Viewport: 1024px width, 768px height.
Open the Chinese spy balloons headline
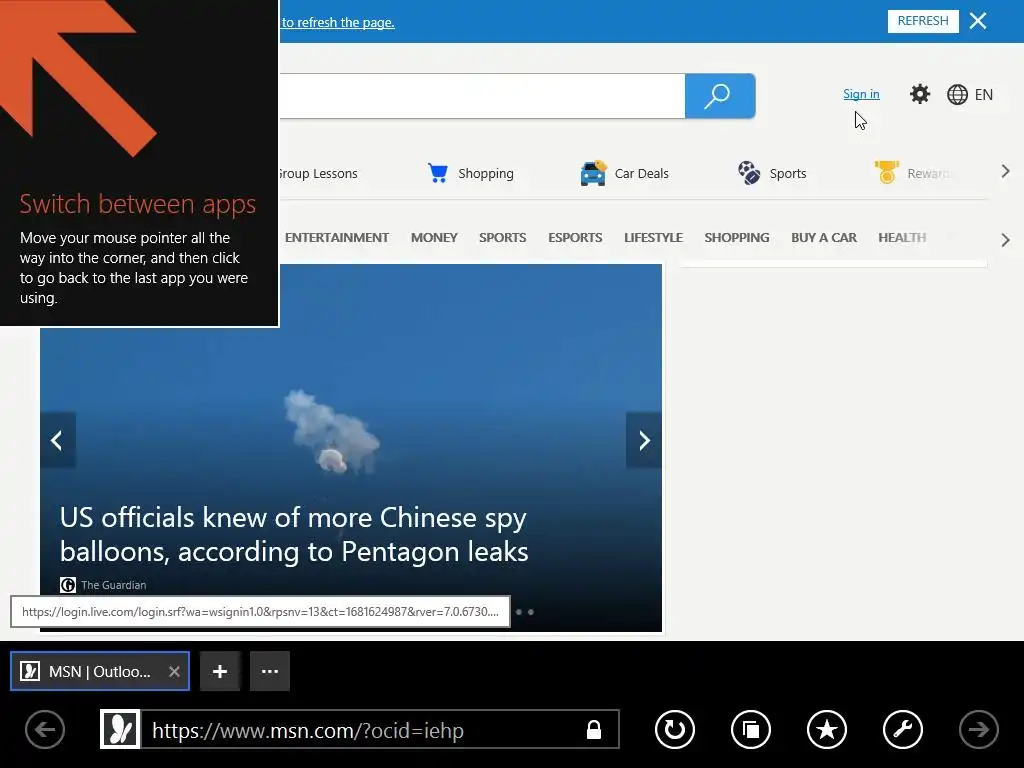pos(294,534)
